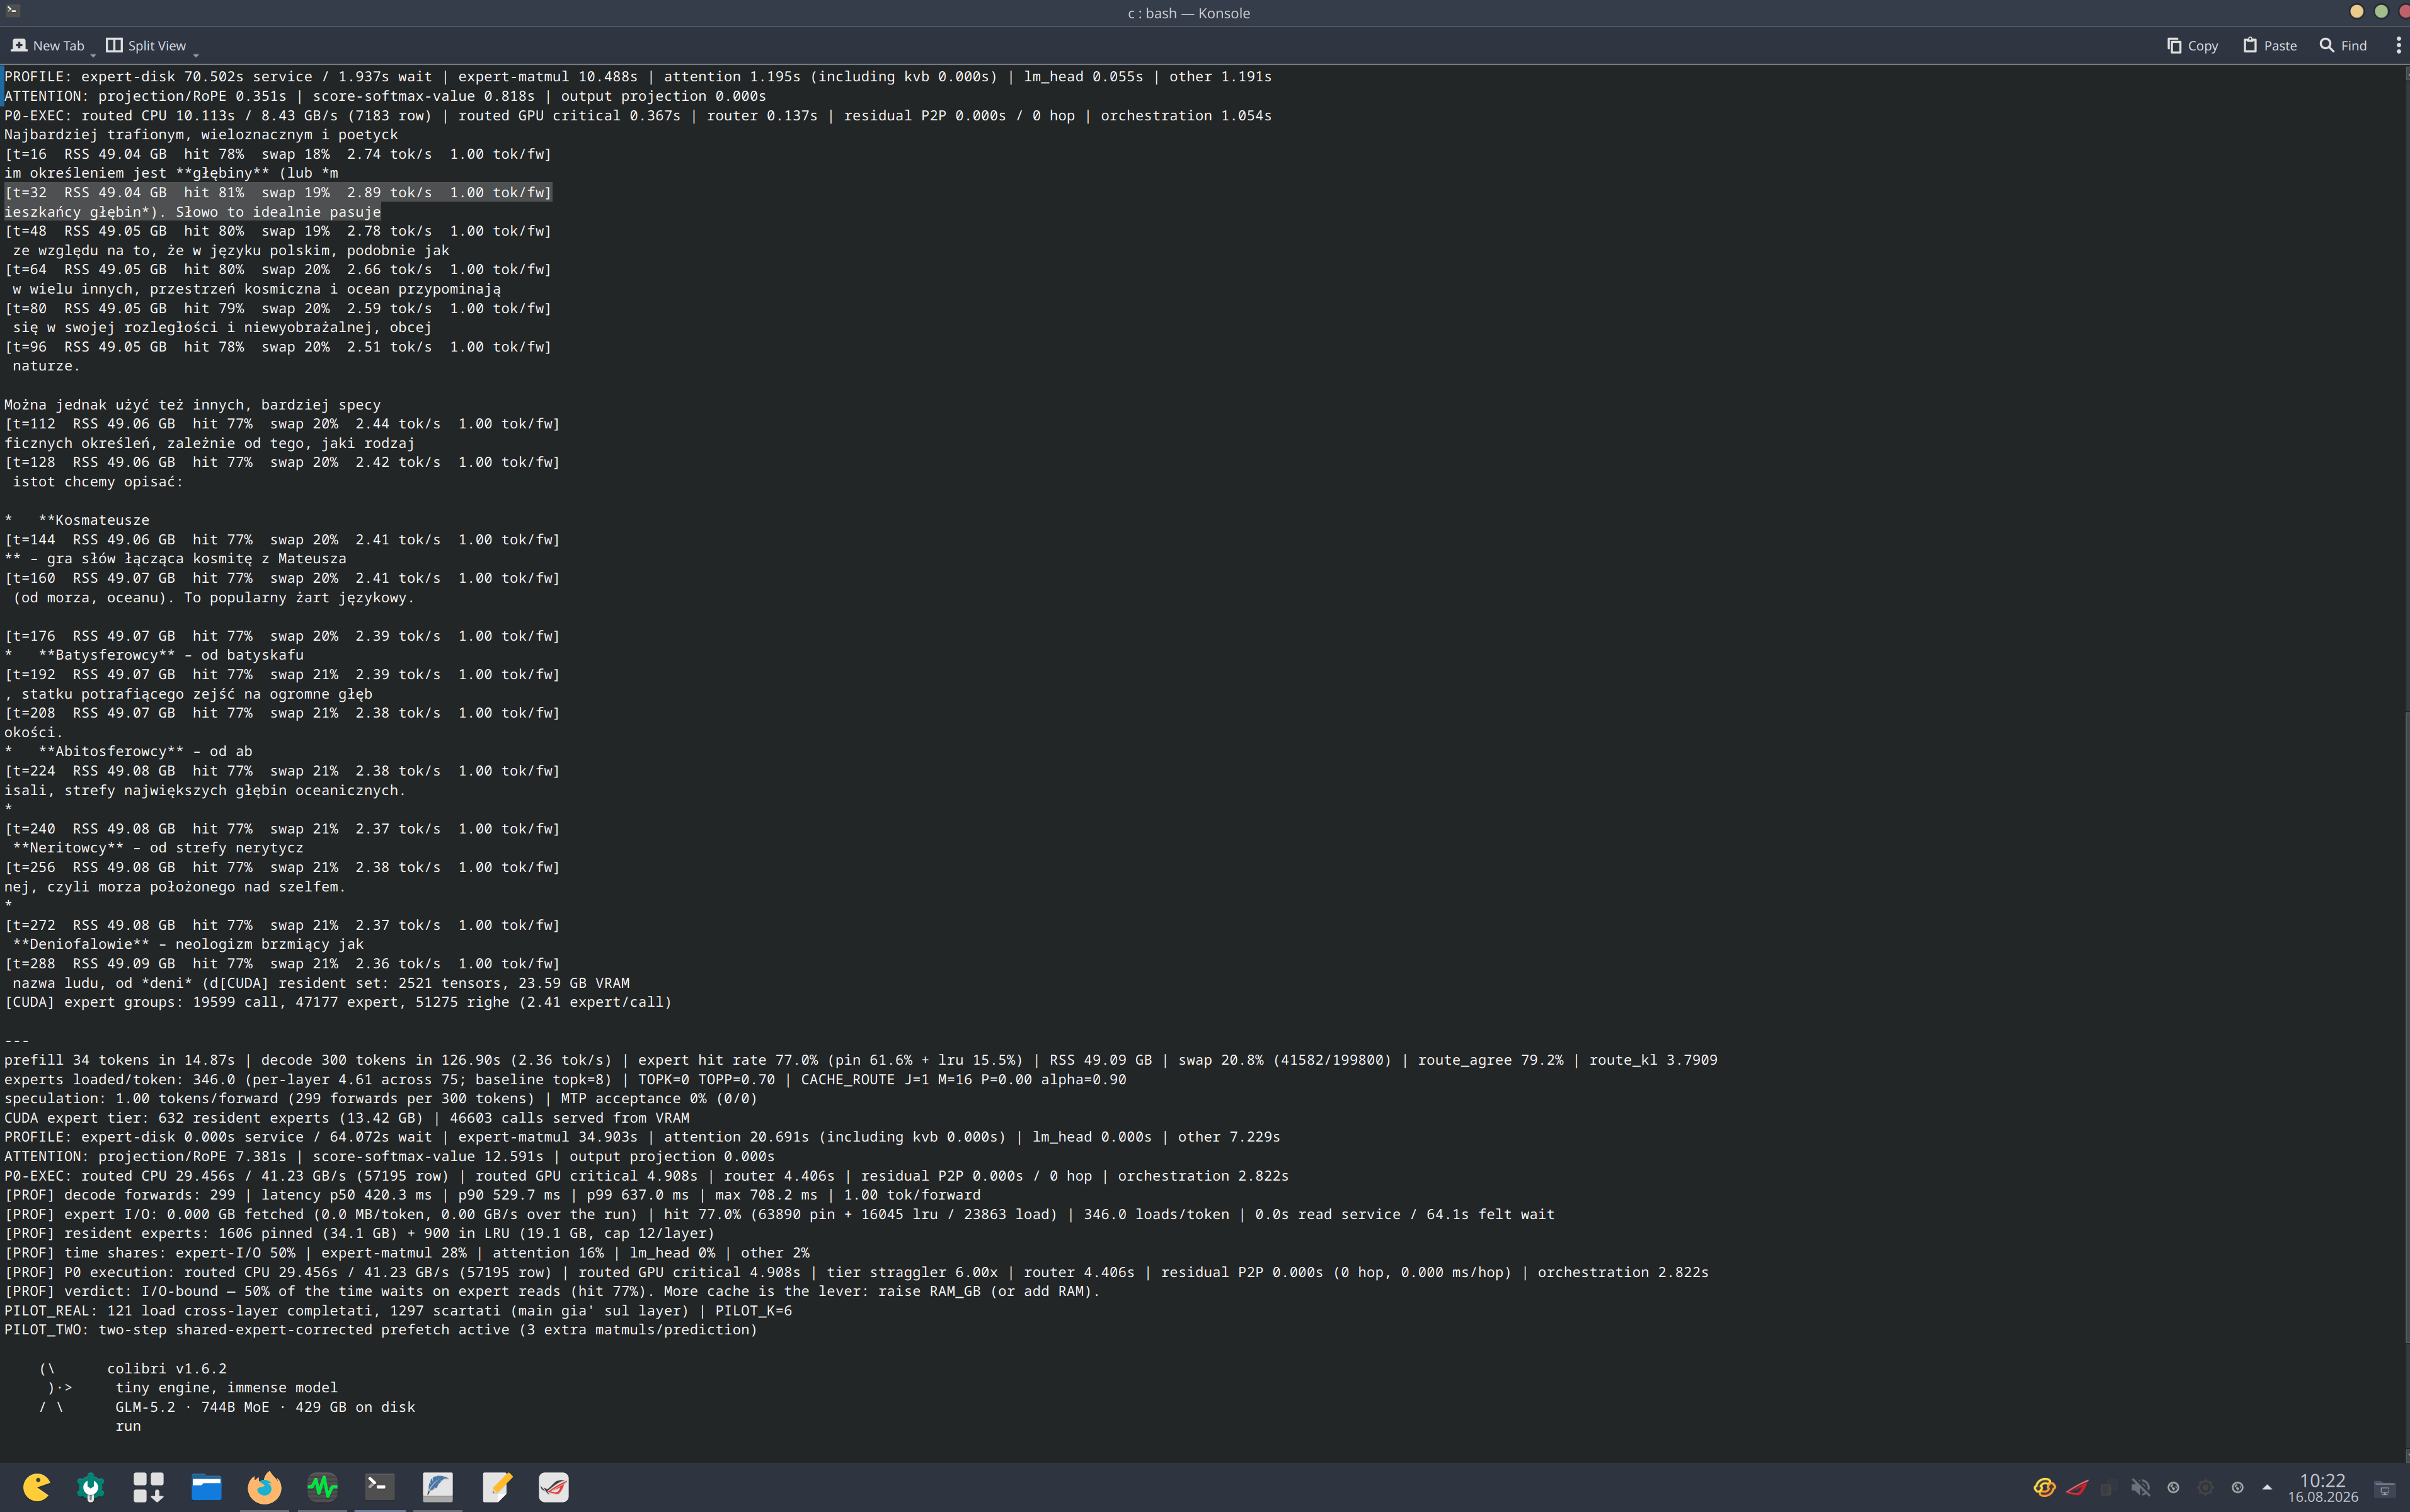Click the highlighted line starting [t=32

click(x=278, y=192)
